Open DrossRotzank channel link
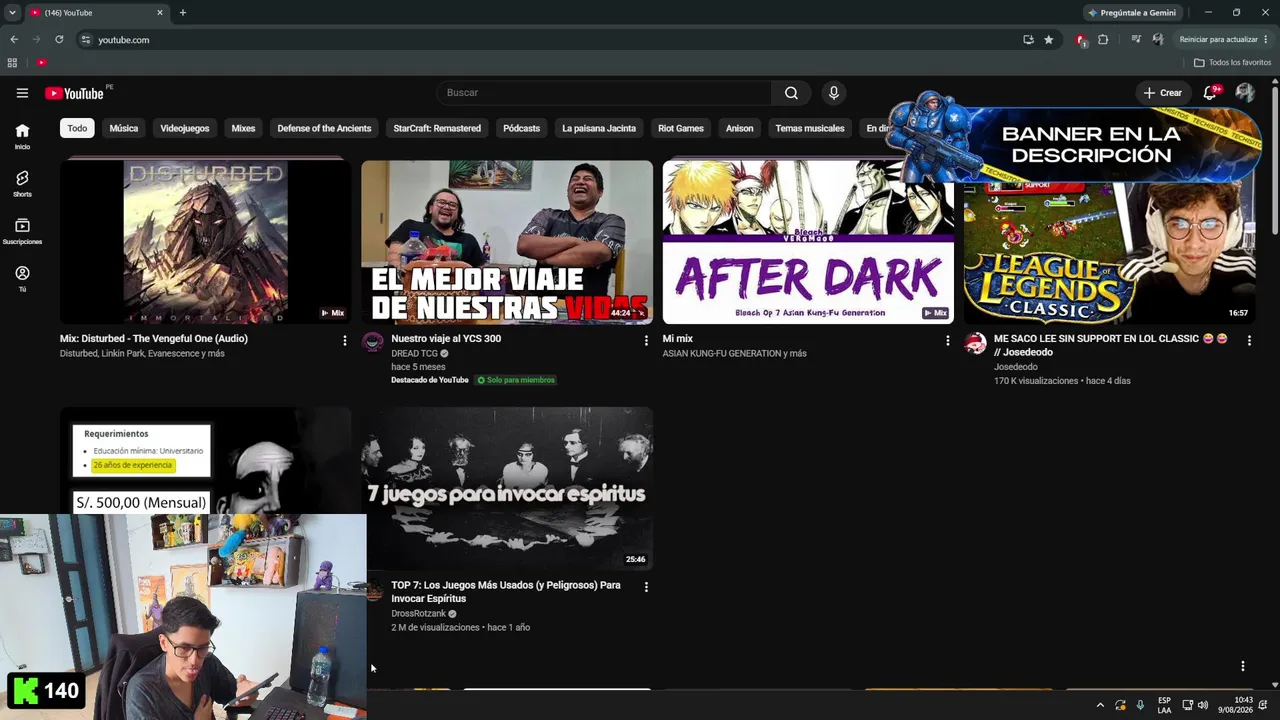The height and width of the screenshot is (720, 1280). (419, 614)
